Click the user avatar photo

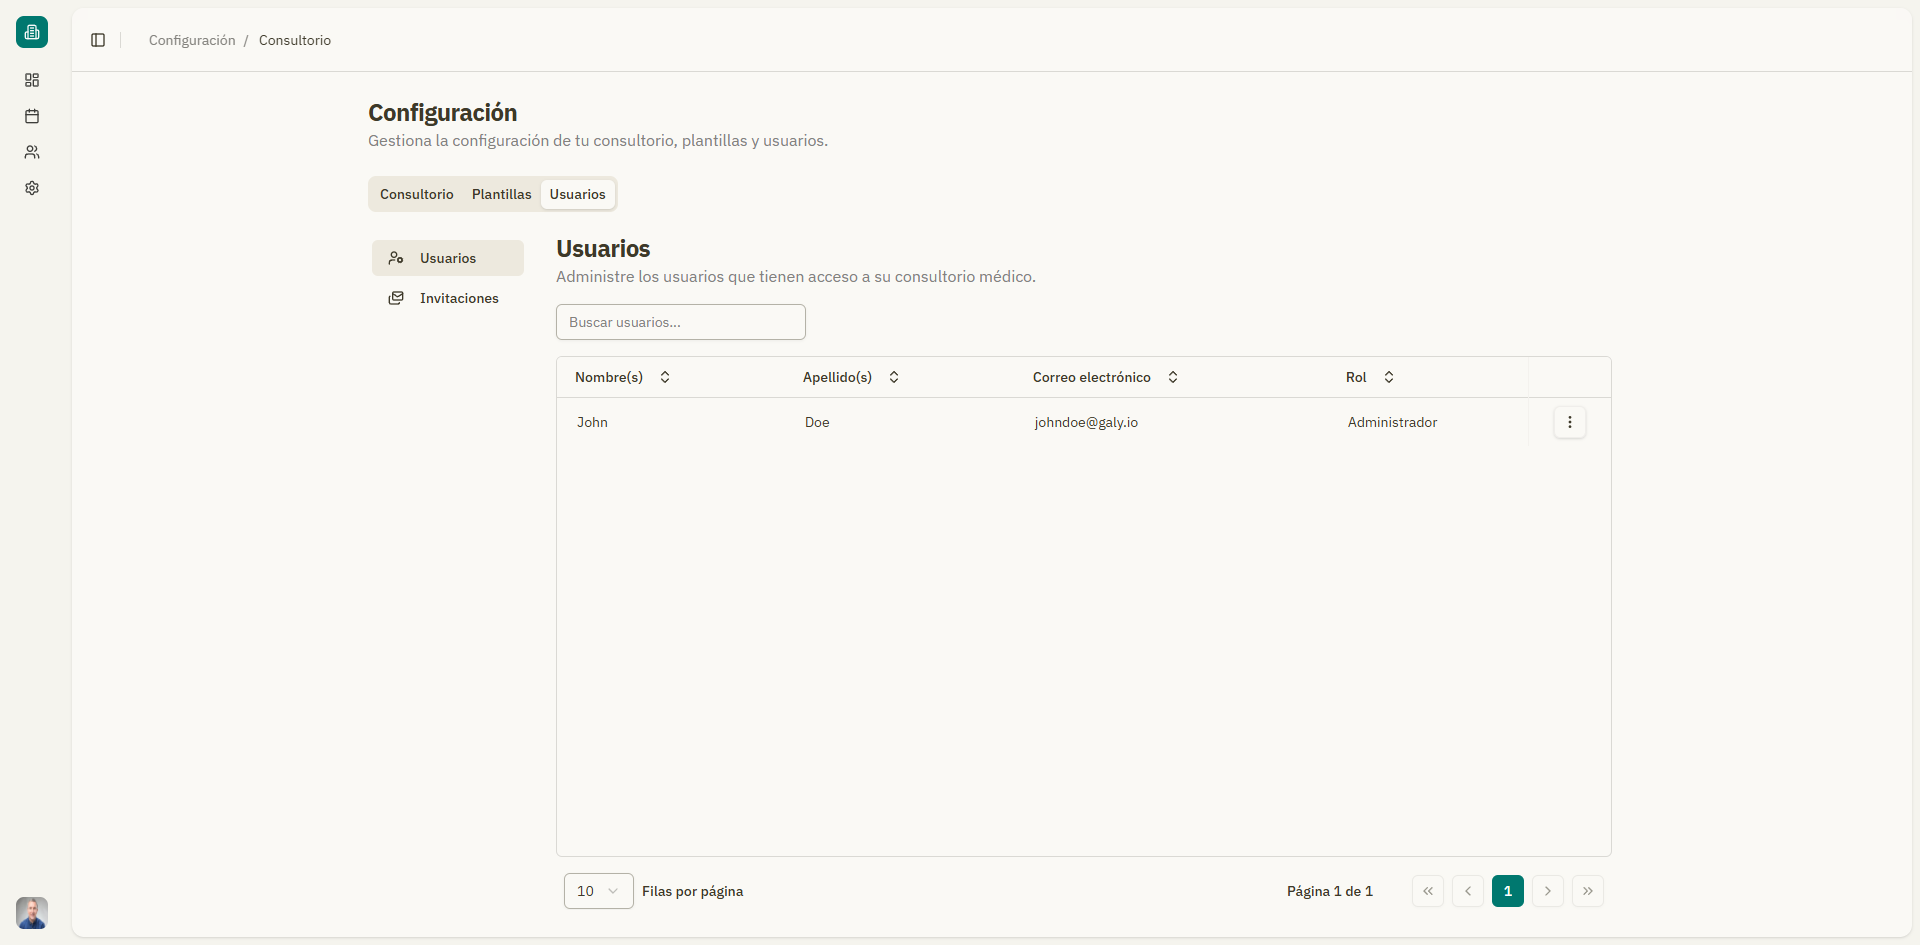point(32,912)
